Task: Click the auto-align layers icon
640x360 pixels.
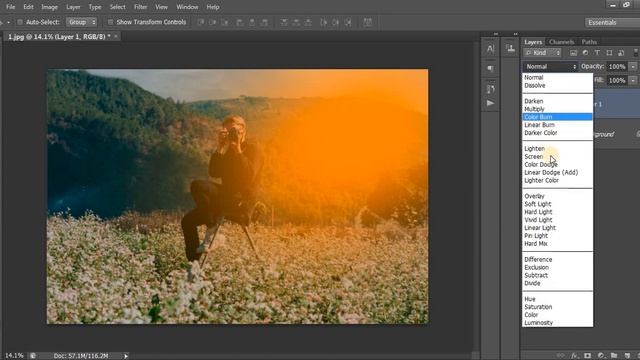Action: tap(368, 22)
